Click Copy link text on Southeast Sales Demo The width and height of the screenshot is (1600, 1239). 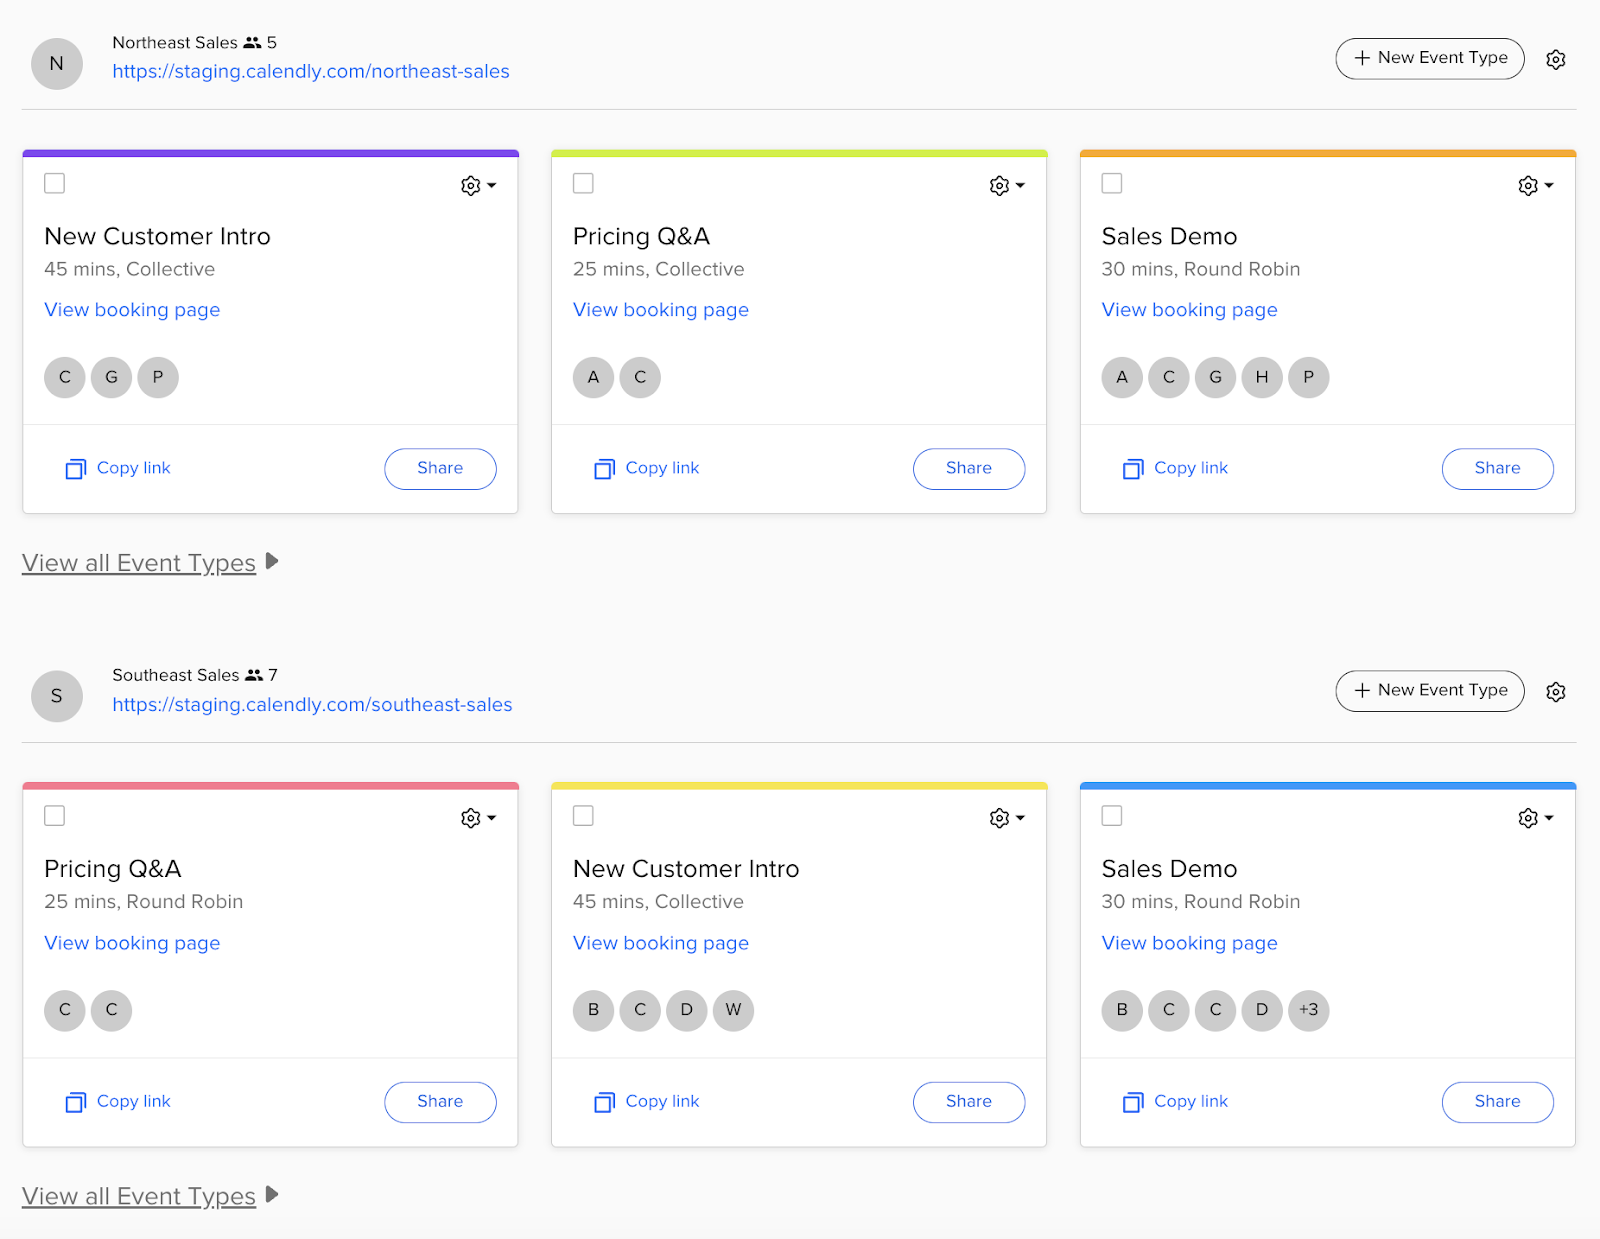tap(1191, 1101)
